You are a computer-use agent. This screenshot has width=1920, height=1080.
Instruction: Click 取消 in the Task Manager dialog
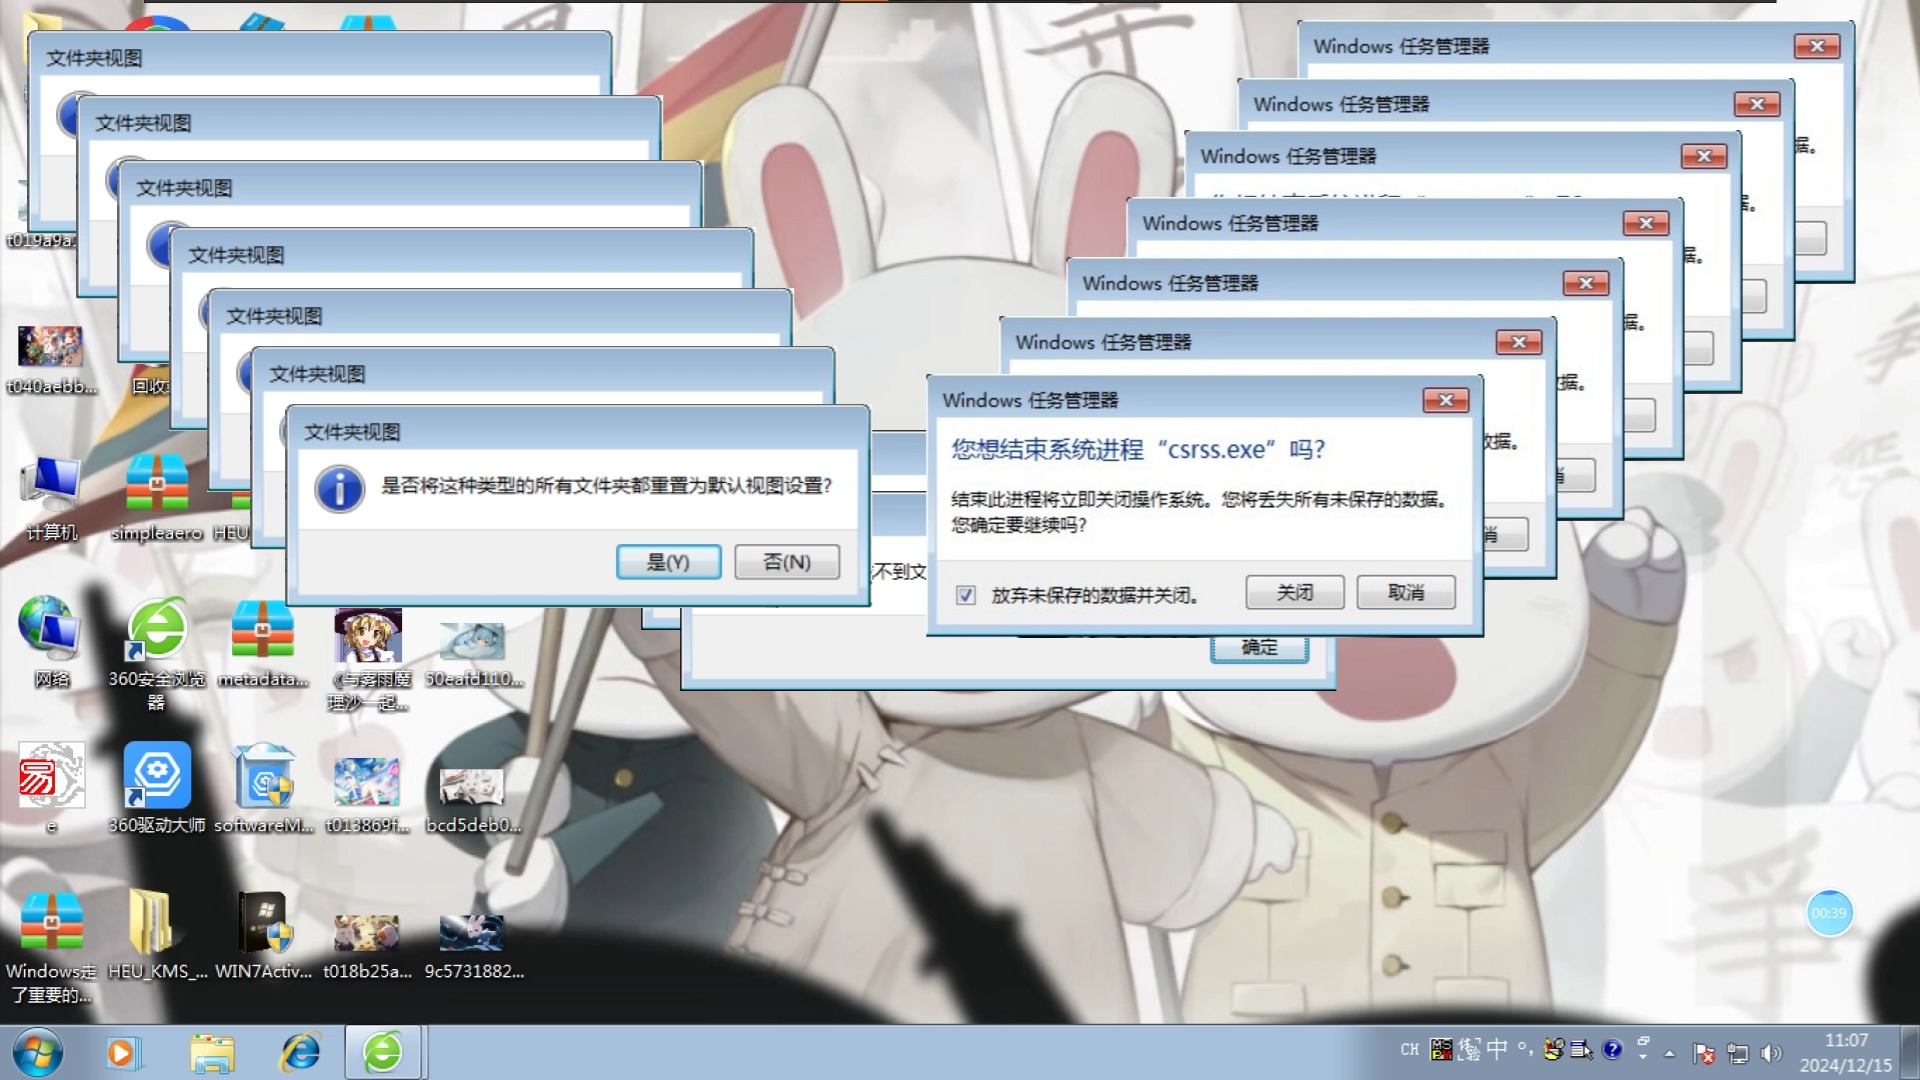pyautogui.click(x=1406, y=593)
